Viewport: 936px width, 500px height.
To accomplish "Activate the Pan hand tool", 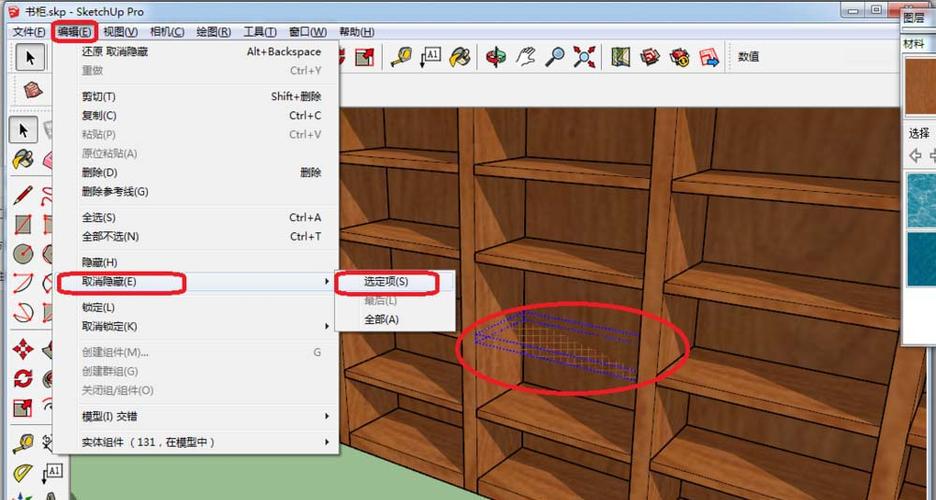I will pyautogui.click(x=525, y=57).
